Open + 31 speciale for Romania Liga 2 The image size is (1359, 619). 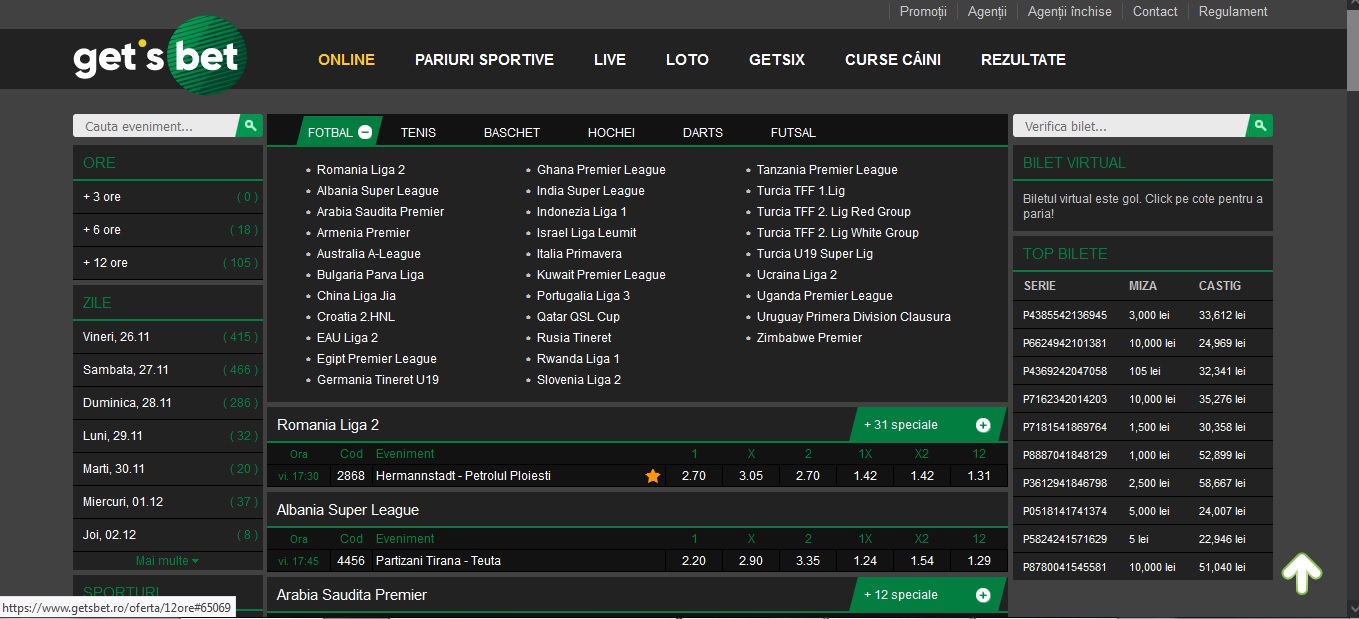[x=928, y=425]
